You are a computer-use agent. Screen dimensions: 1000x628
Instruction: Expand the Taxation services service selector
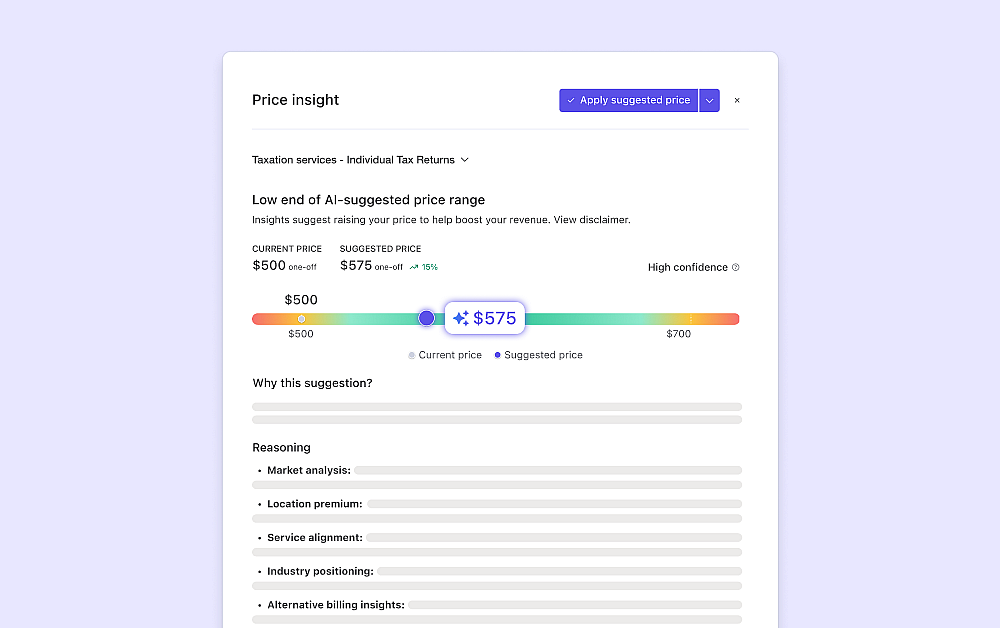tap(360, 160)
